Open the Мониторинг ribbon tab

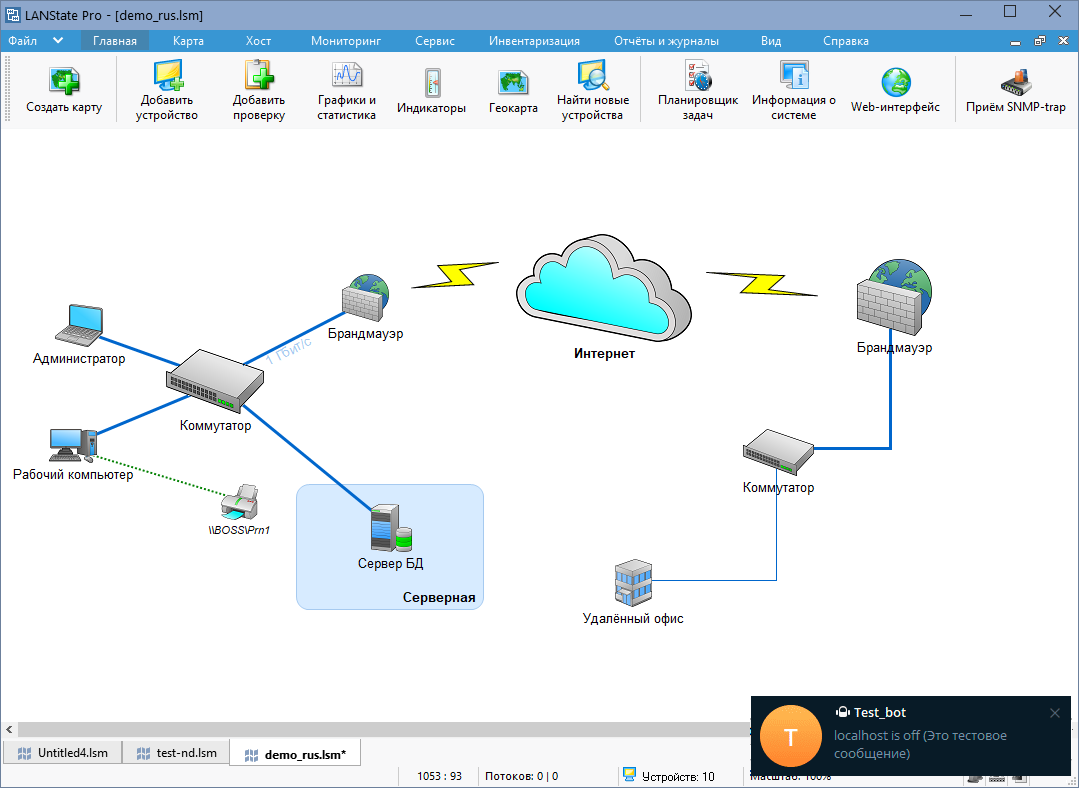(x=346, y=41)
